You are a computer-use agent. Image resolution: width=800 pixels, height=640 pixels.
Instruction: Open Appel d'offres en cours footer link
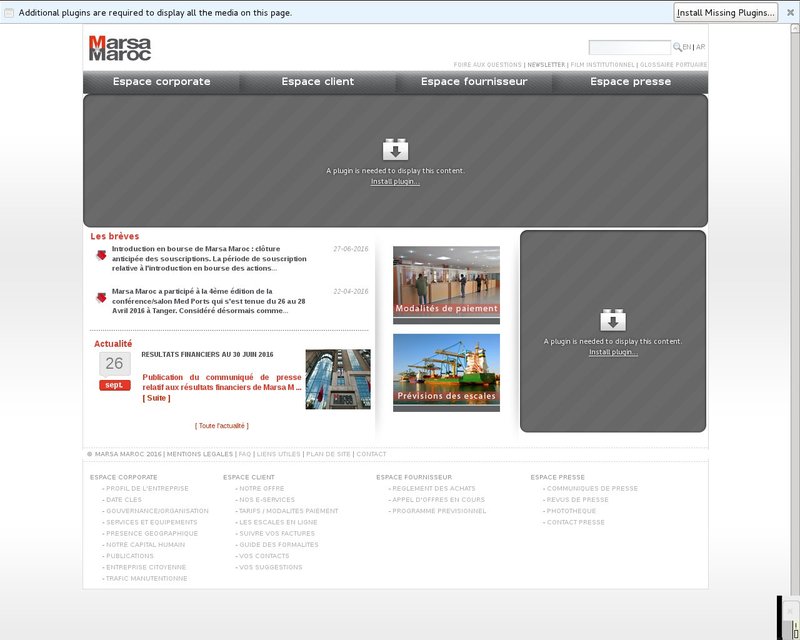tap(439, 500)
